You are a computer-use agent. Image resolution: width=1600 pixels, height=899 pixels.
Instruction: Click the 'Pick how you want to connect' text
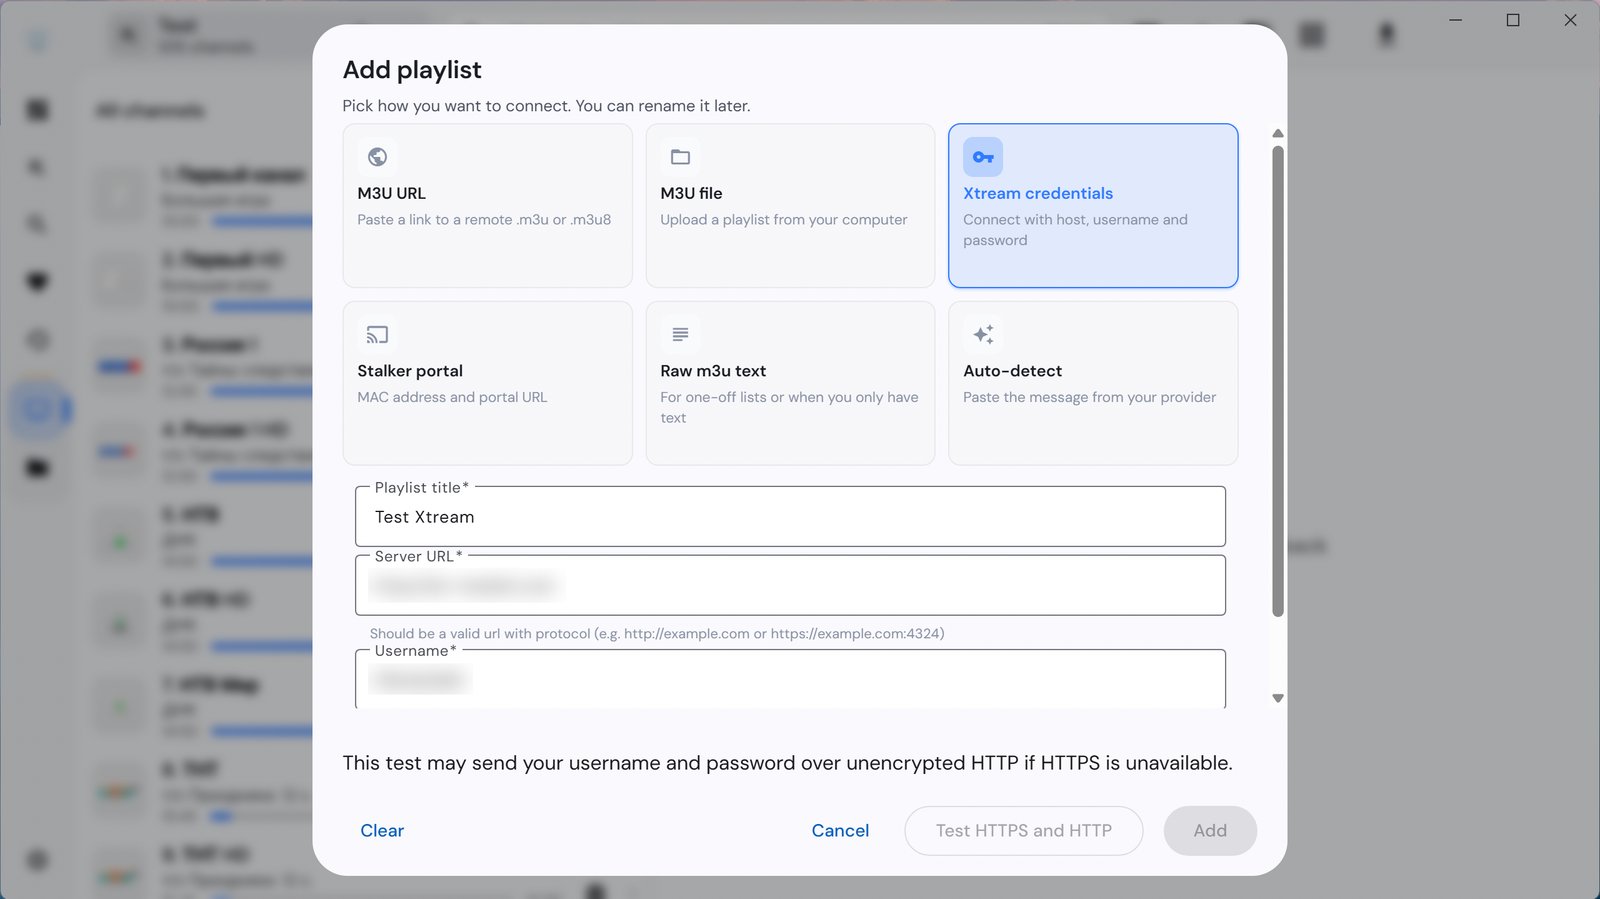546,106
